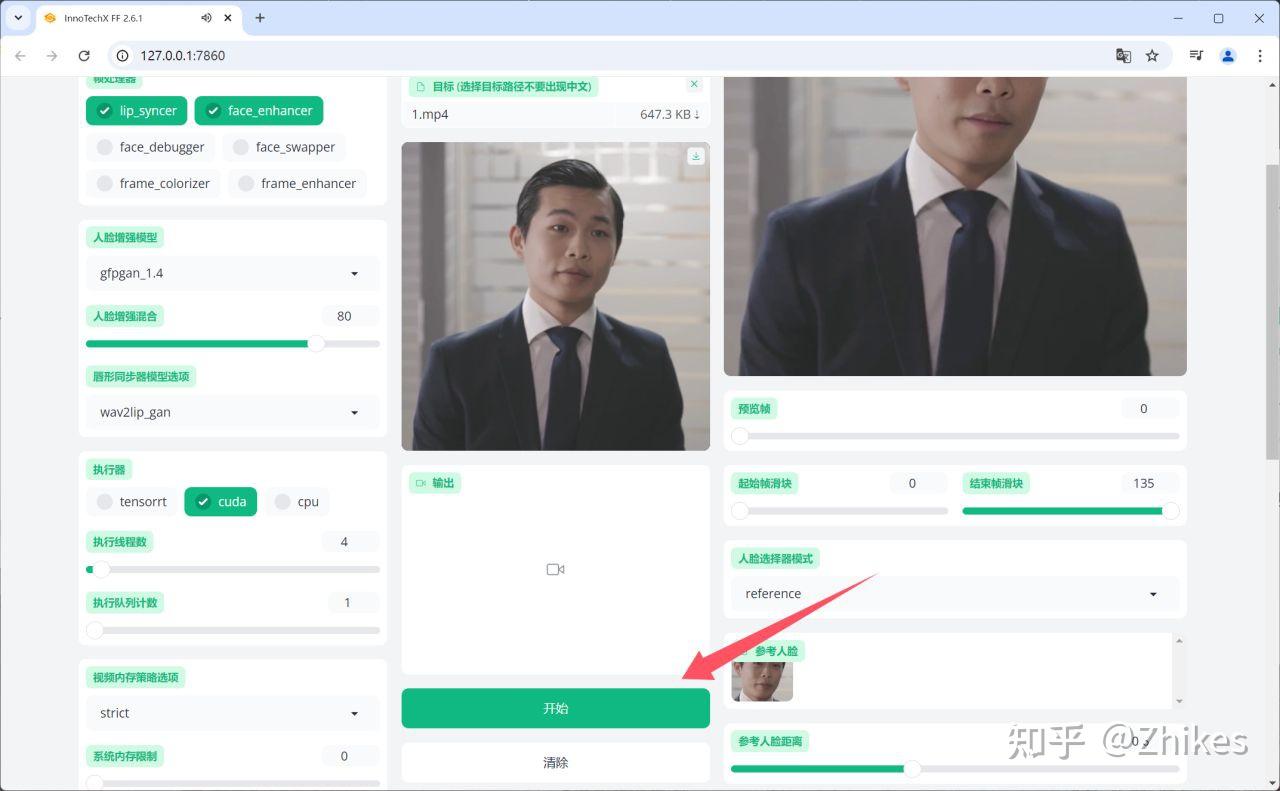Download the target video preview
1280x791 pixels.
[x=696, y=156]
